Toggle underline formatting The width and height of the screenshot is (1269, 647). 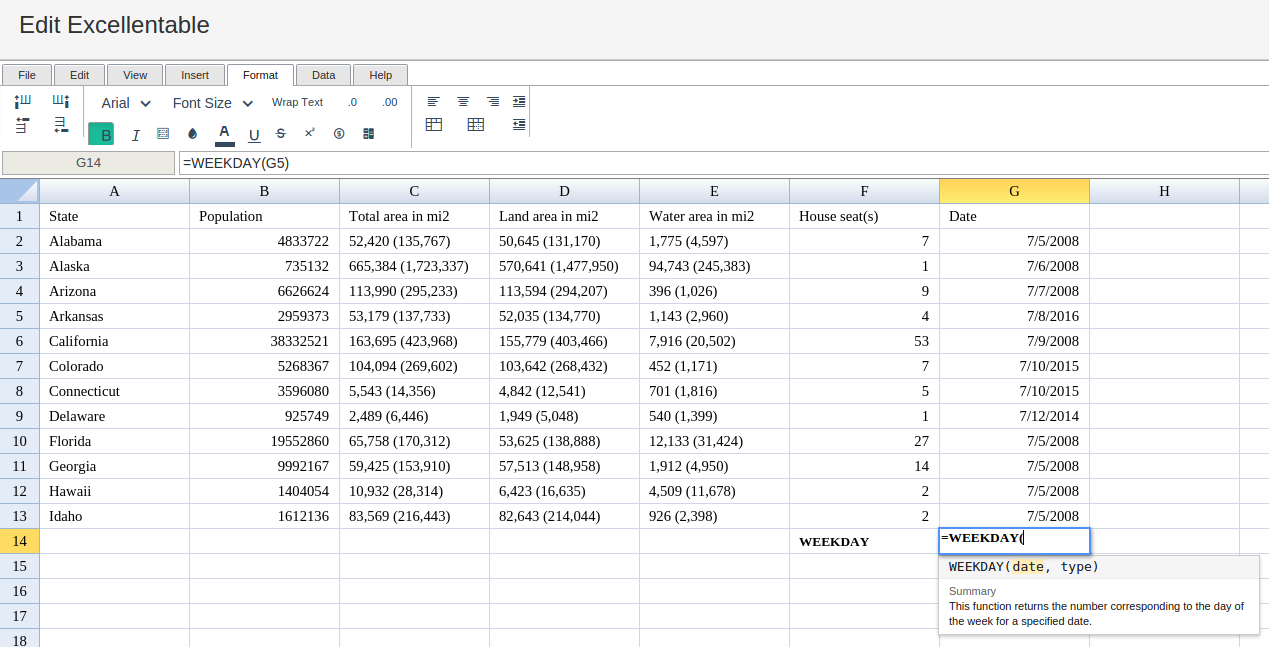(254, 135)
